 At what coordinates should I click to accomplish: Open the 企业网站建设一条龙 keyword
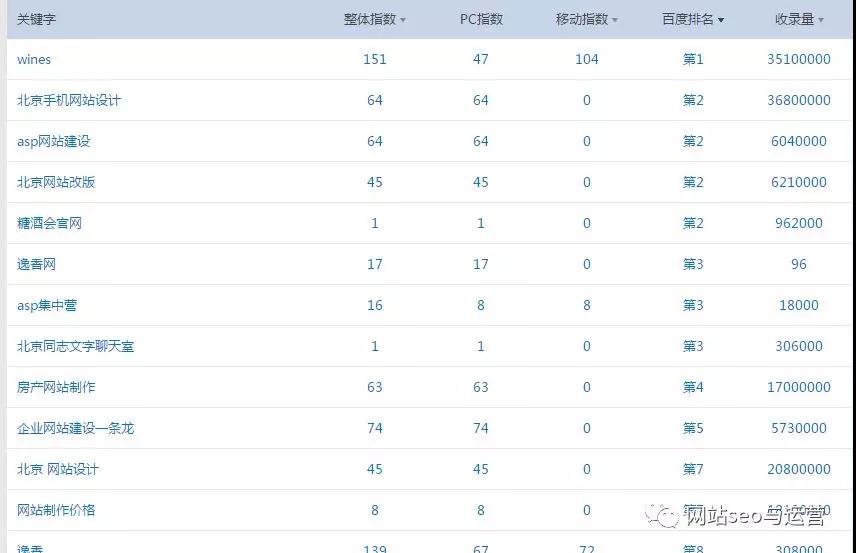[x=75, y=428]
